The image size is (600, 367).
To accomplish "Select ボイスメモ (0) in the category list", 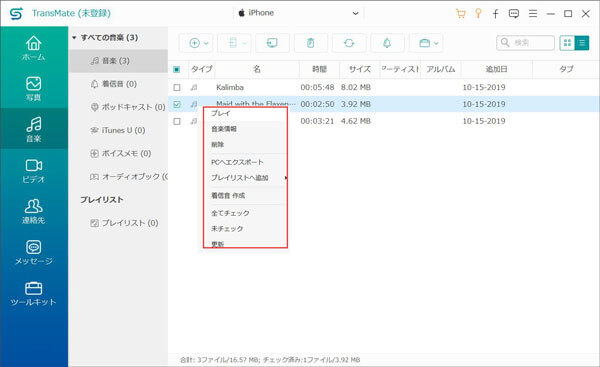I will click(118, 153).
